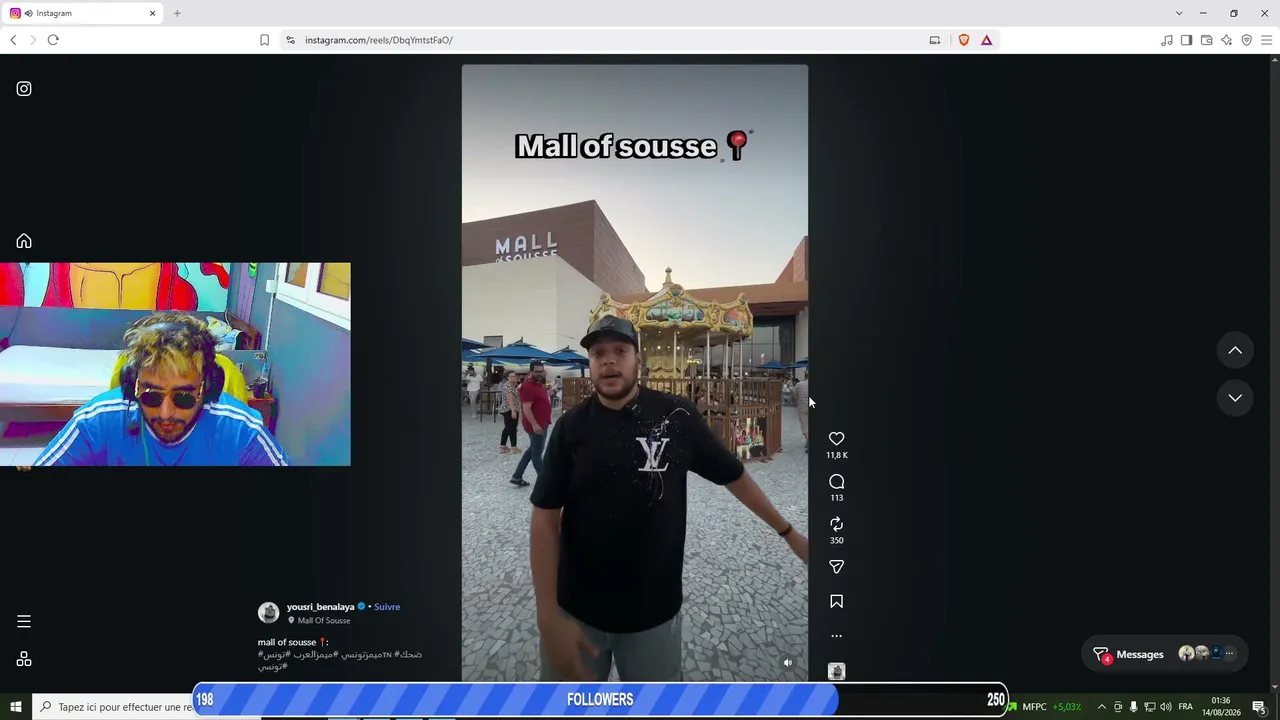
Task: Go to the Instagram Home feed icon
Action: (24, 241)
